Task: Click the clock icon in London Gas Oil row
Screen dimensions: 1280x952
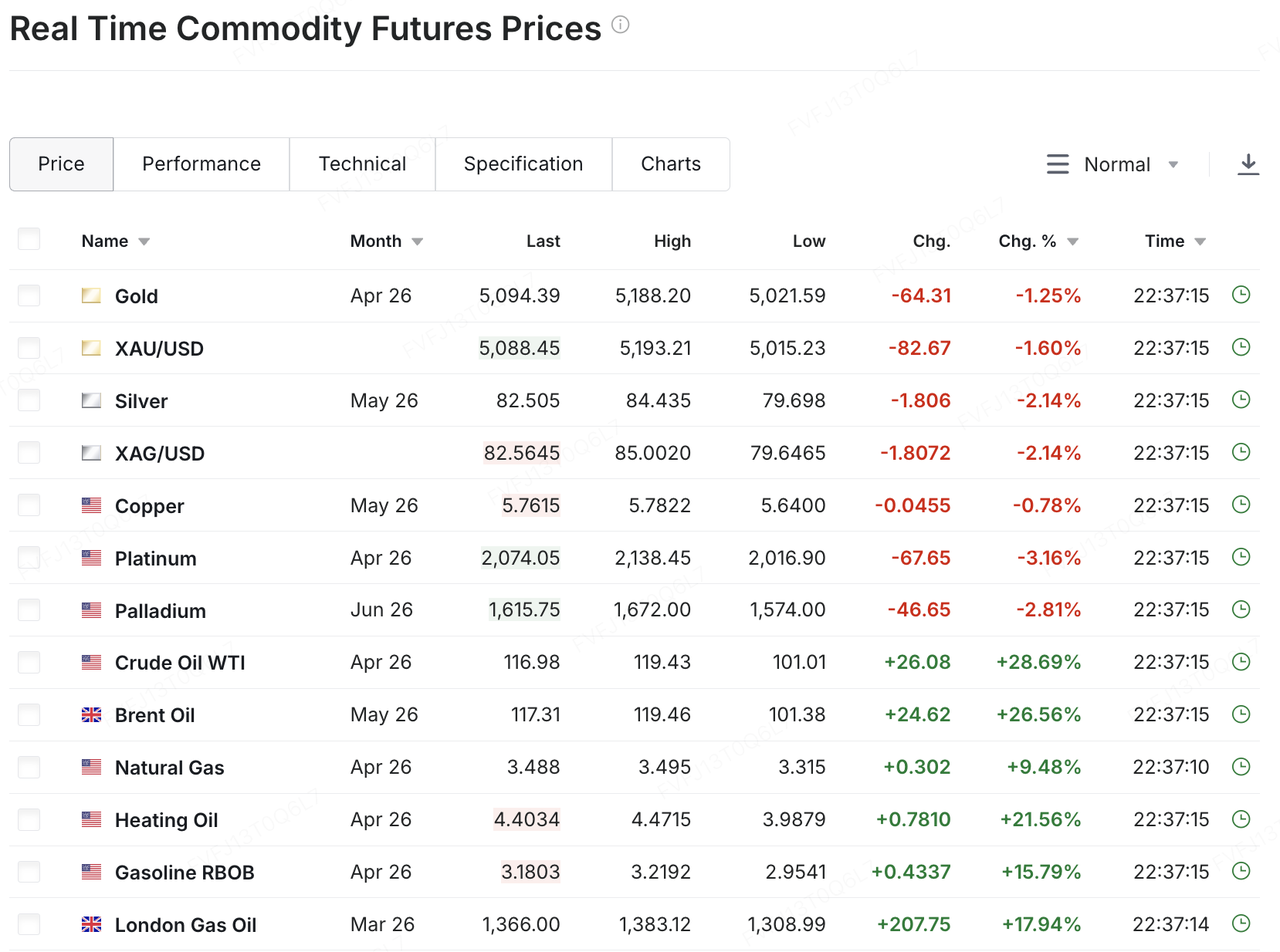Action: coord(1241,924)
